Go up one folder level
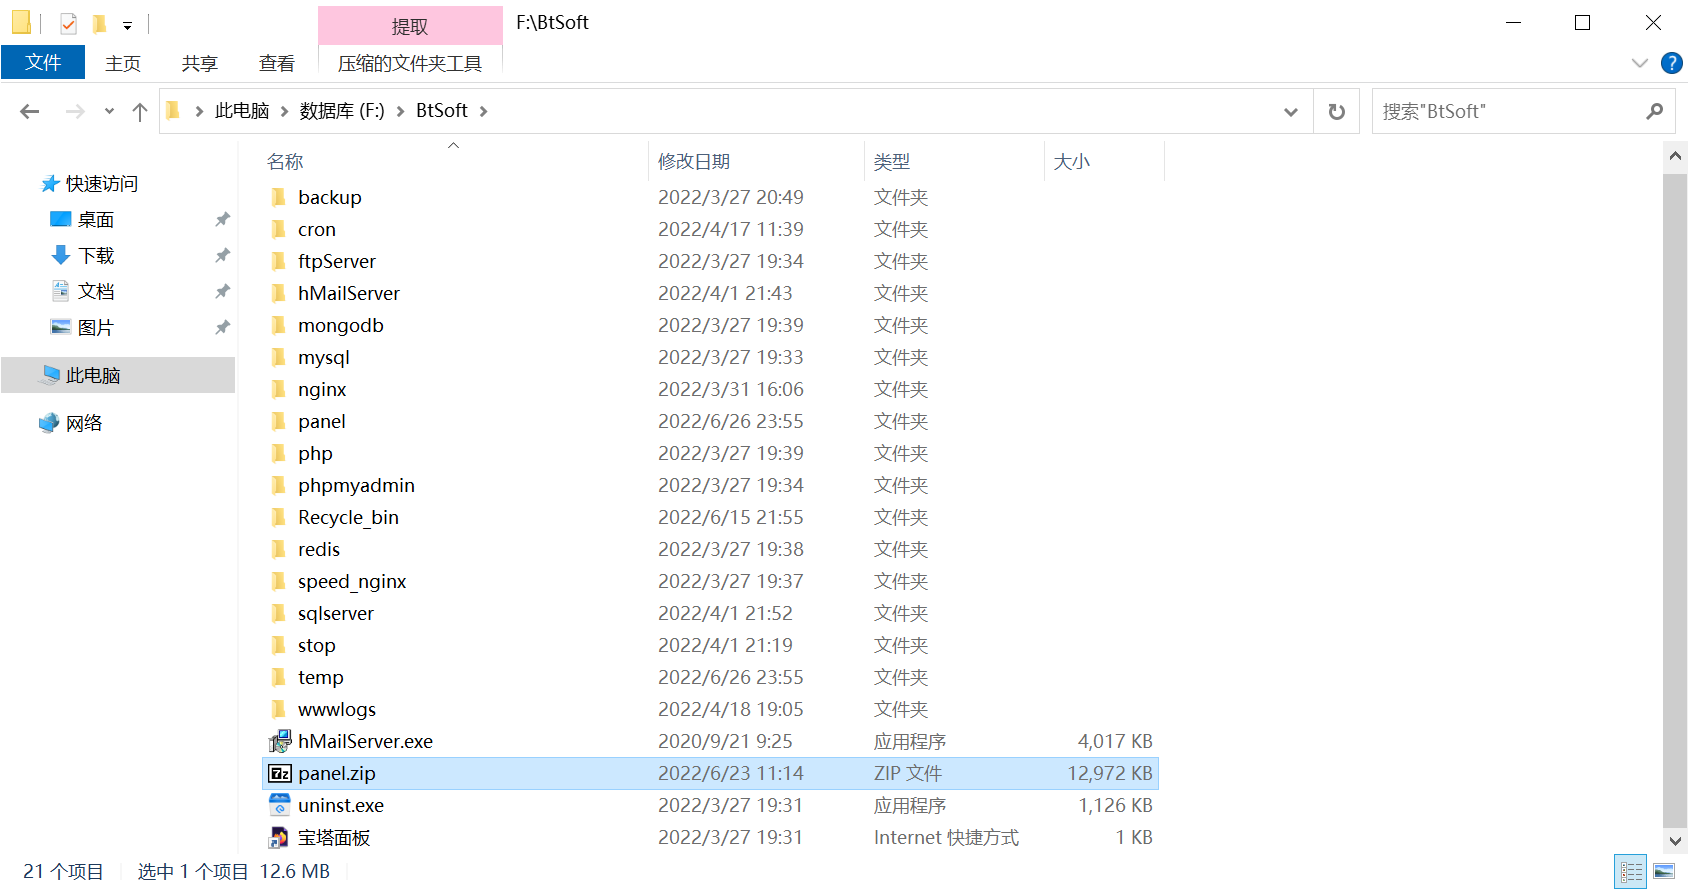Viewport: 1689px width, 890px height. [x=140, y=111]
